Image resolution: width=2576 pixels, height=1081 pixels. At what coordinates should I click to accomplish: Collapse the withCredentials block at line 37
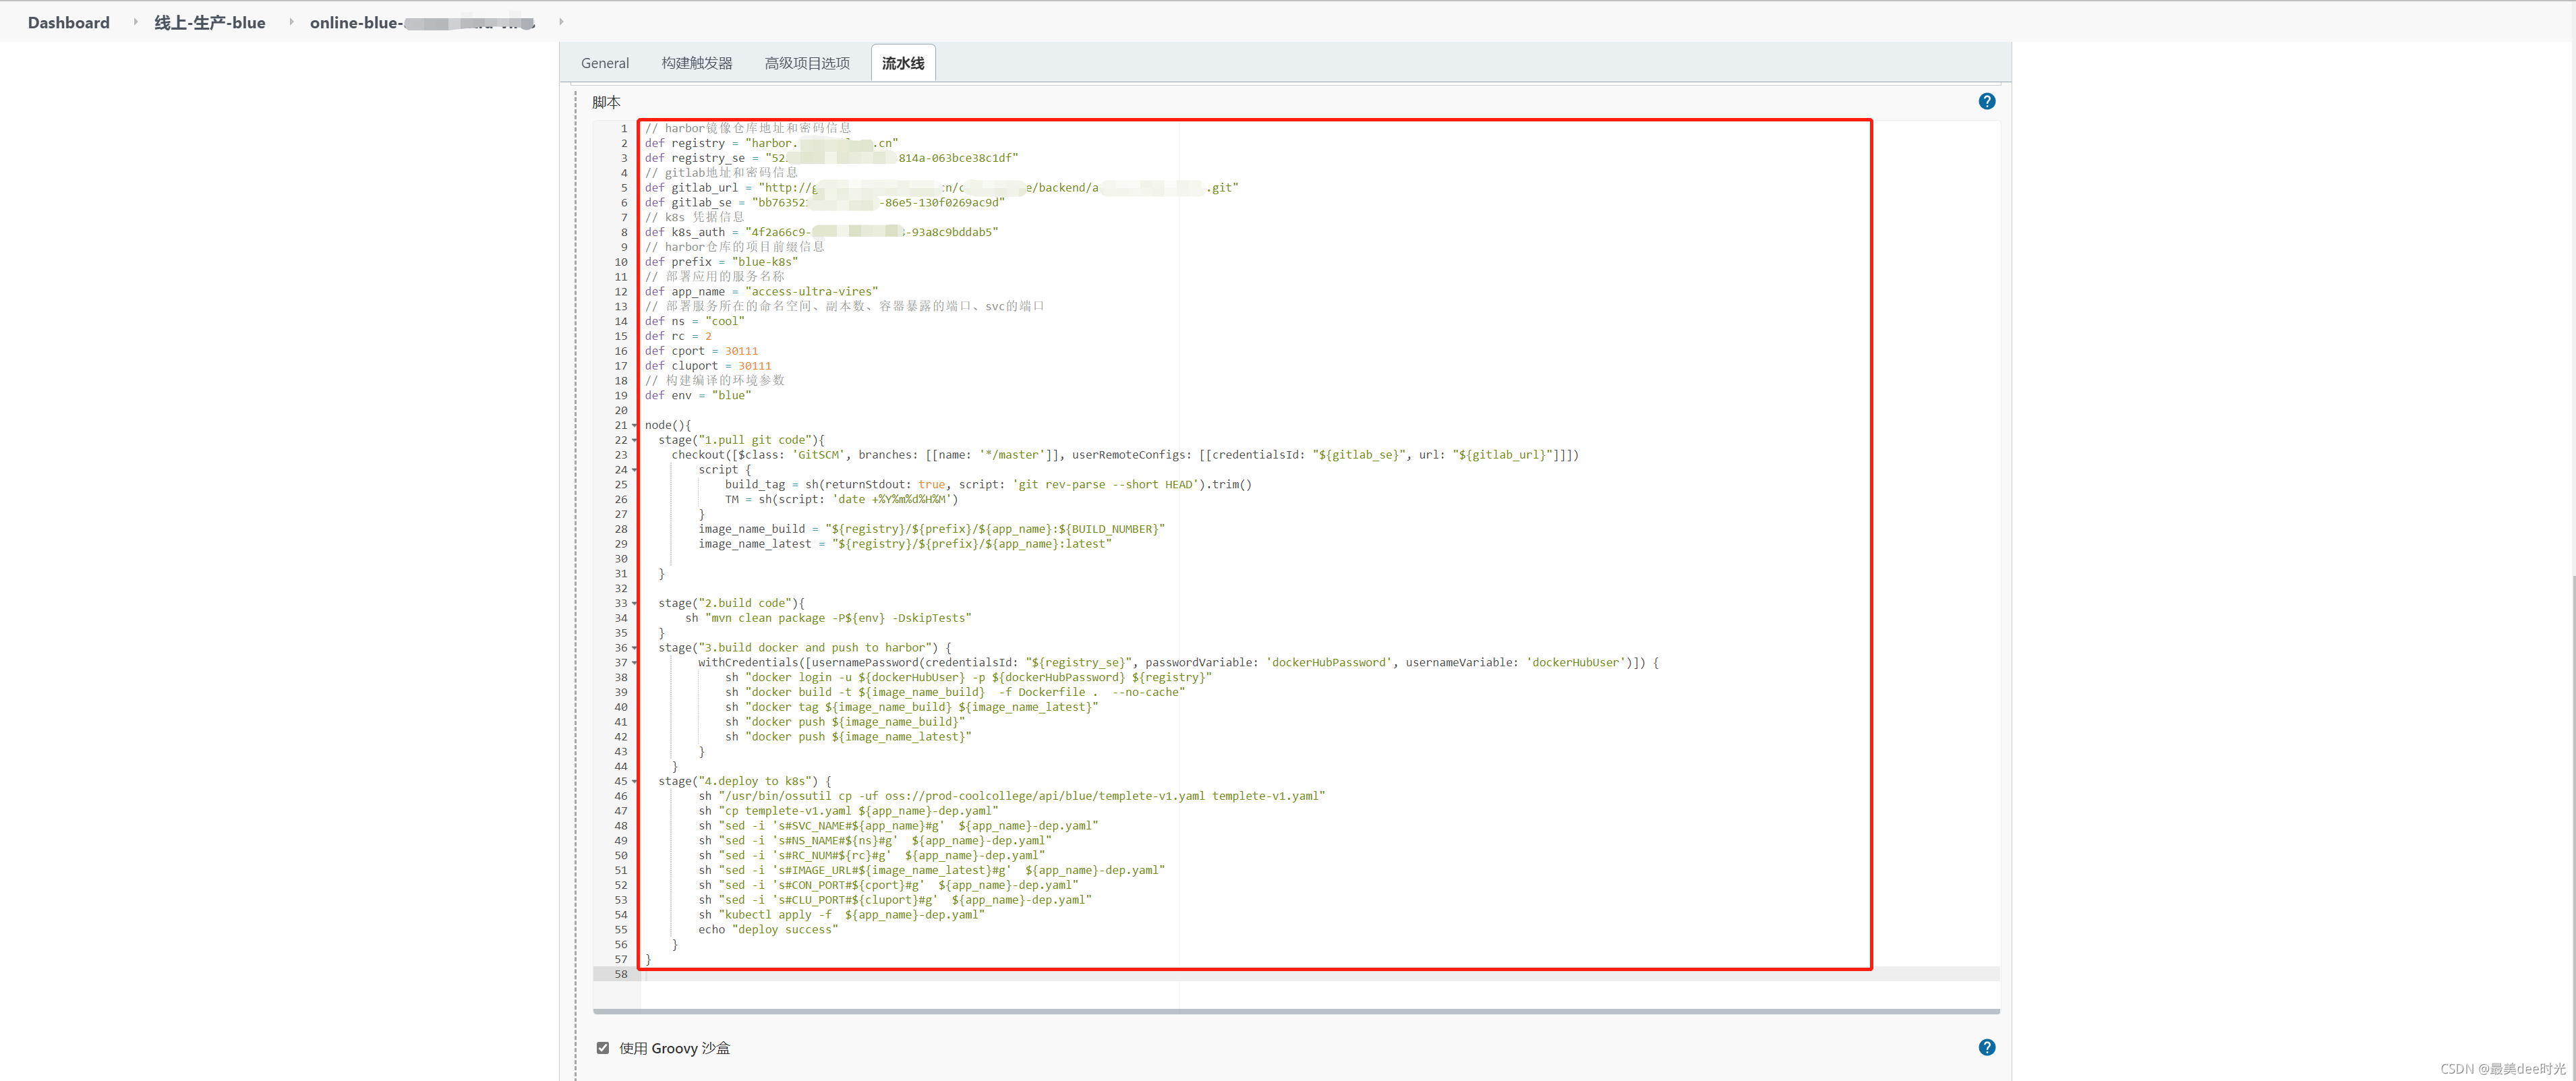click(635, 663)
